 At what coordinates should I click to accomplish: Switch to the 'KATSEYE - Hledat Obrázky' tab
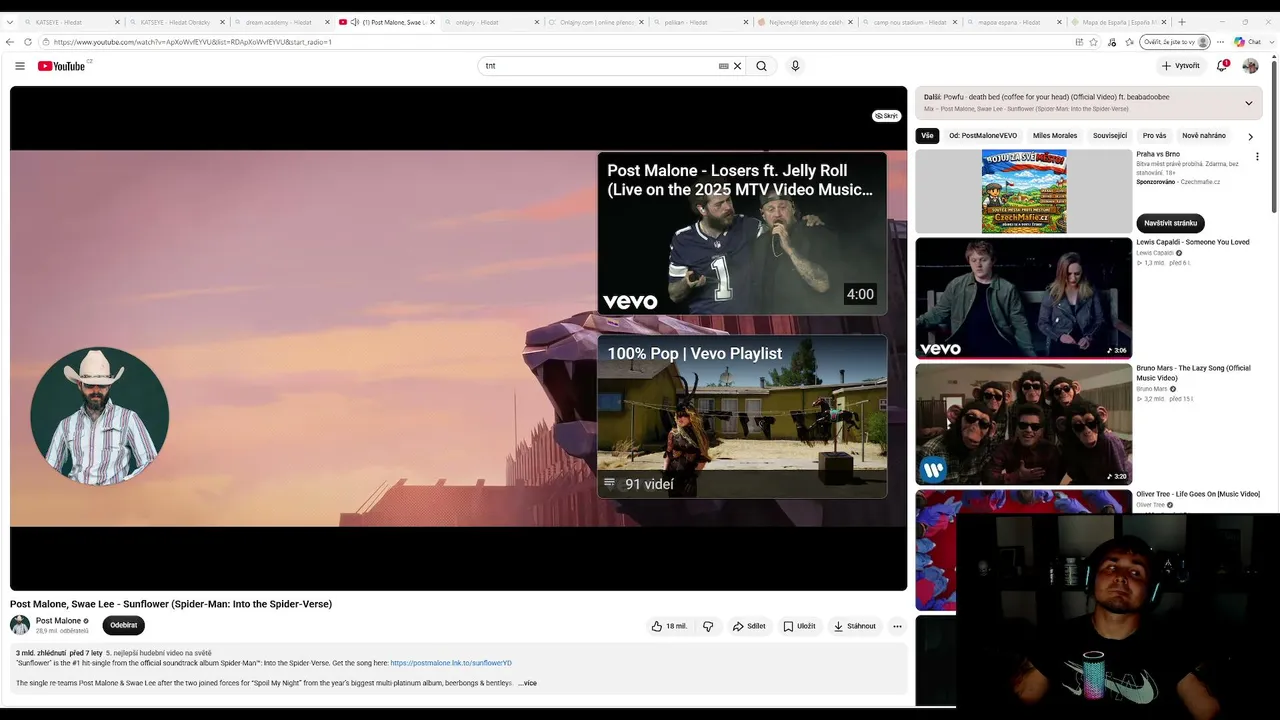pos(176,22)
